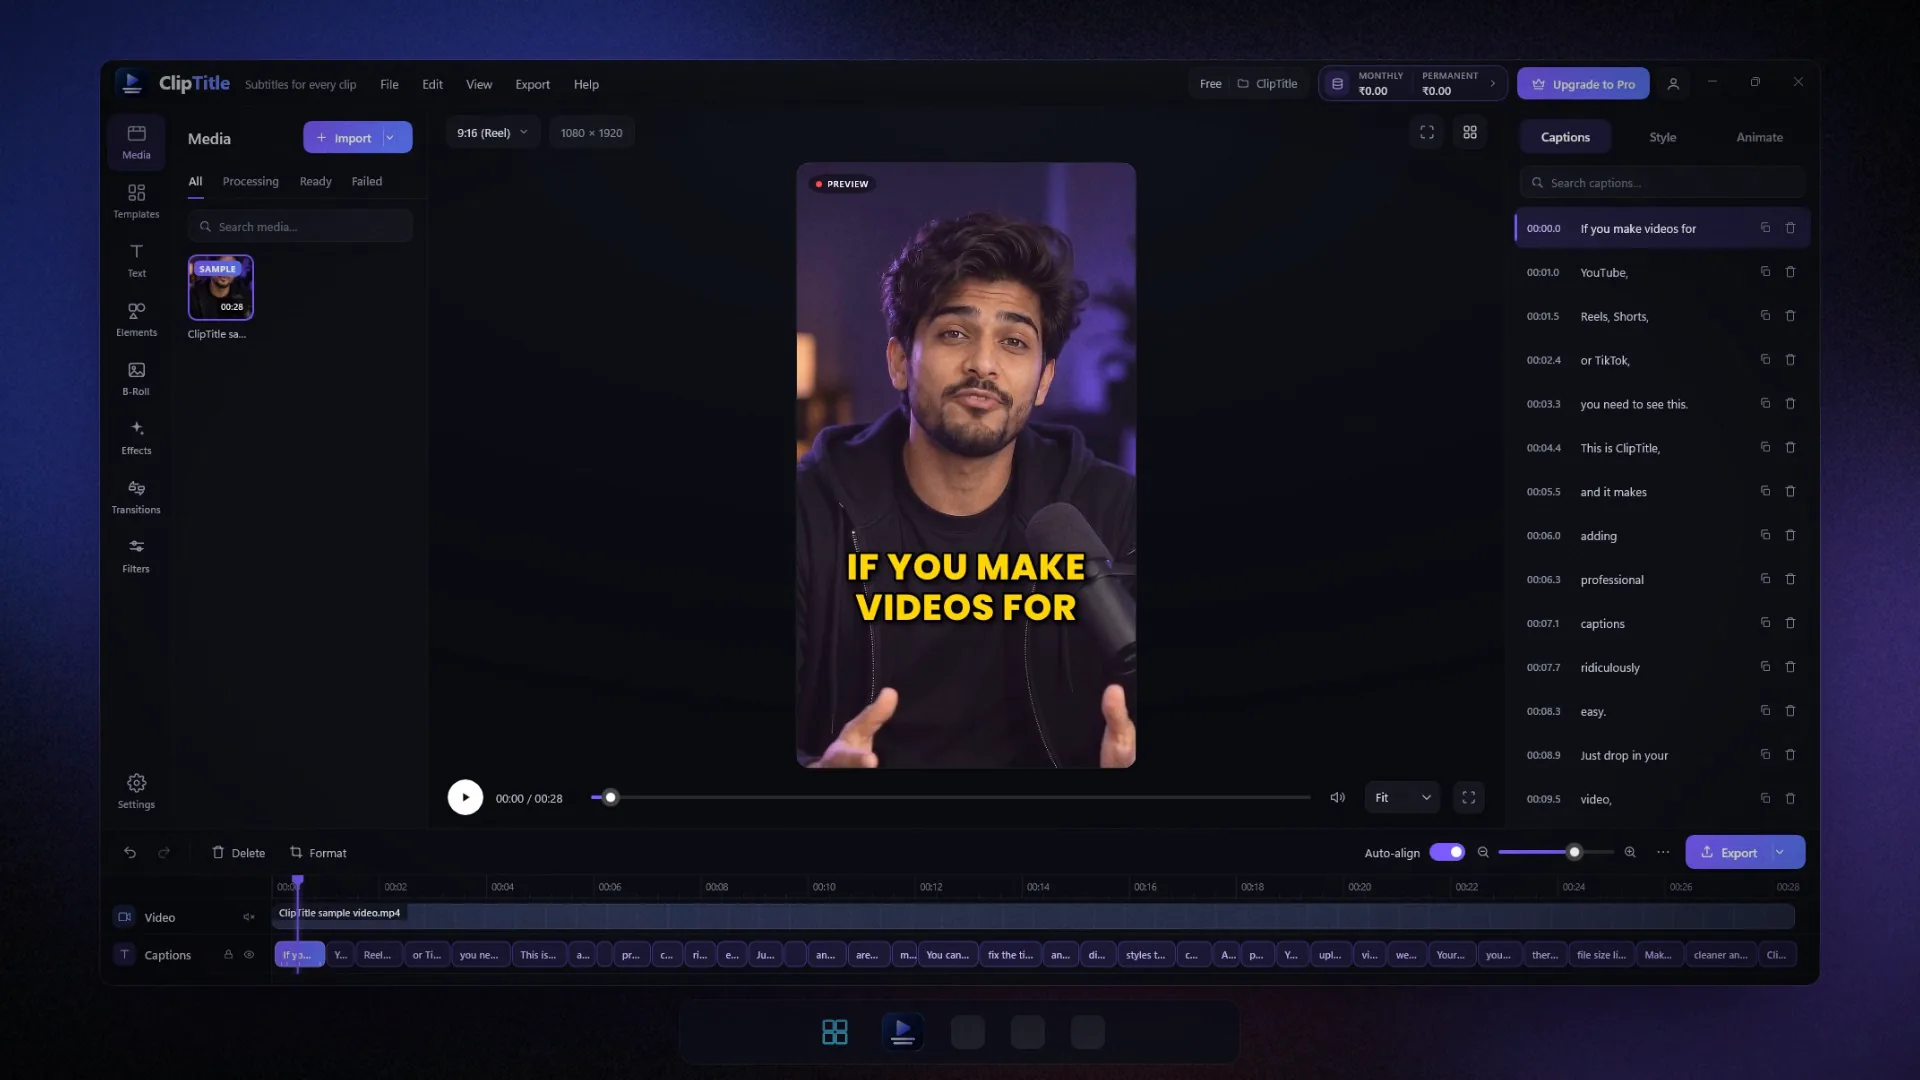Open Settings from the sidebar
1920x1080 pixels.
click(136, 790)
